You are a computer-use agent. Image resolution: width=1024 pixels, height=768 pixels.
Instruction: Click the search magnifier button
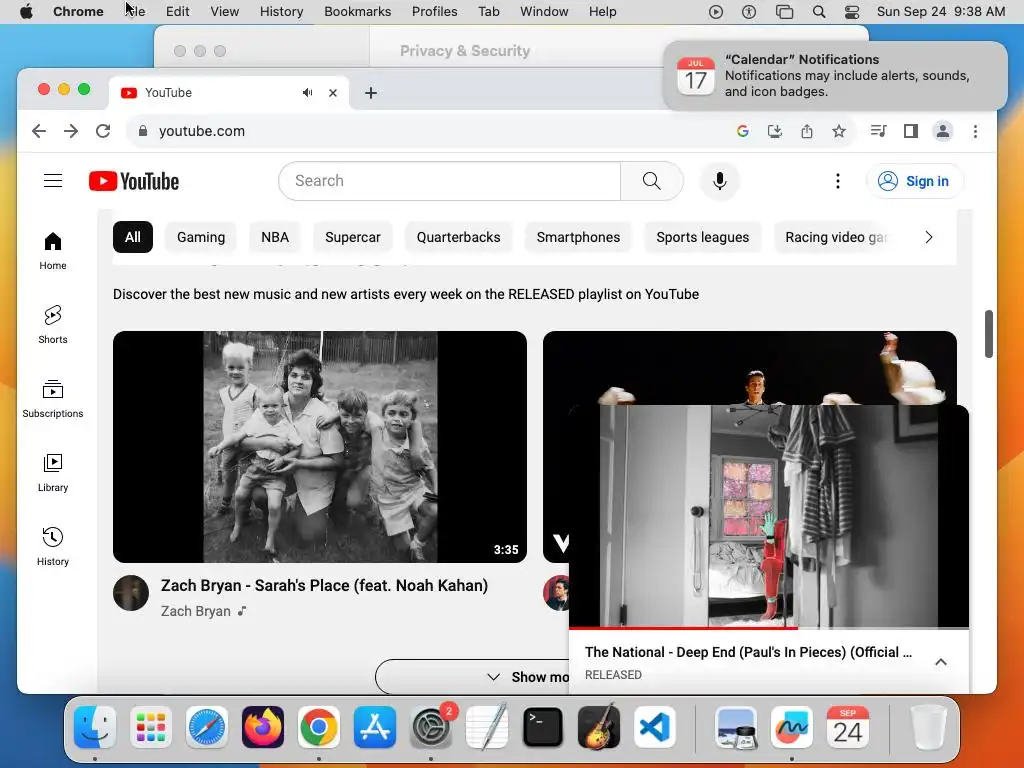pos(651,181)
